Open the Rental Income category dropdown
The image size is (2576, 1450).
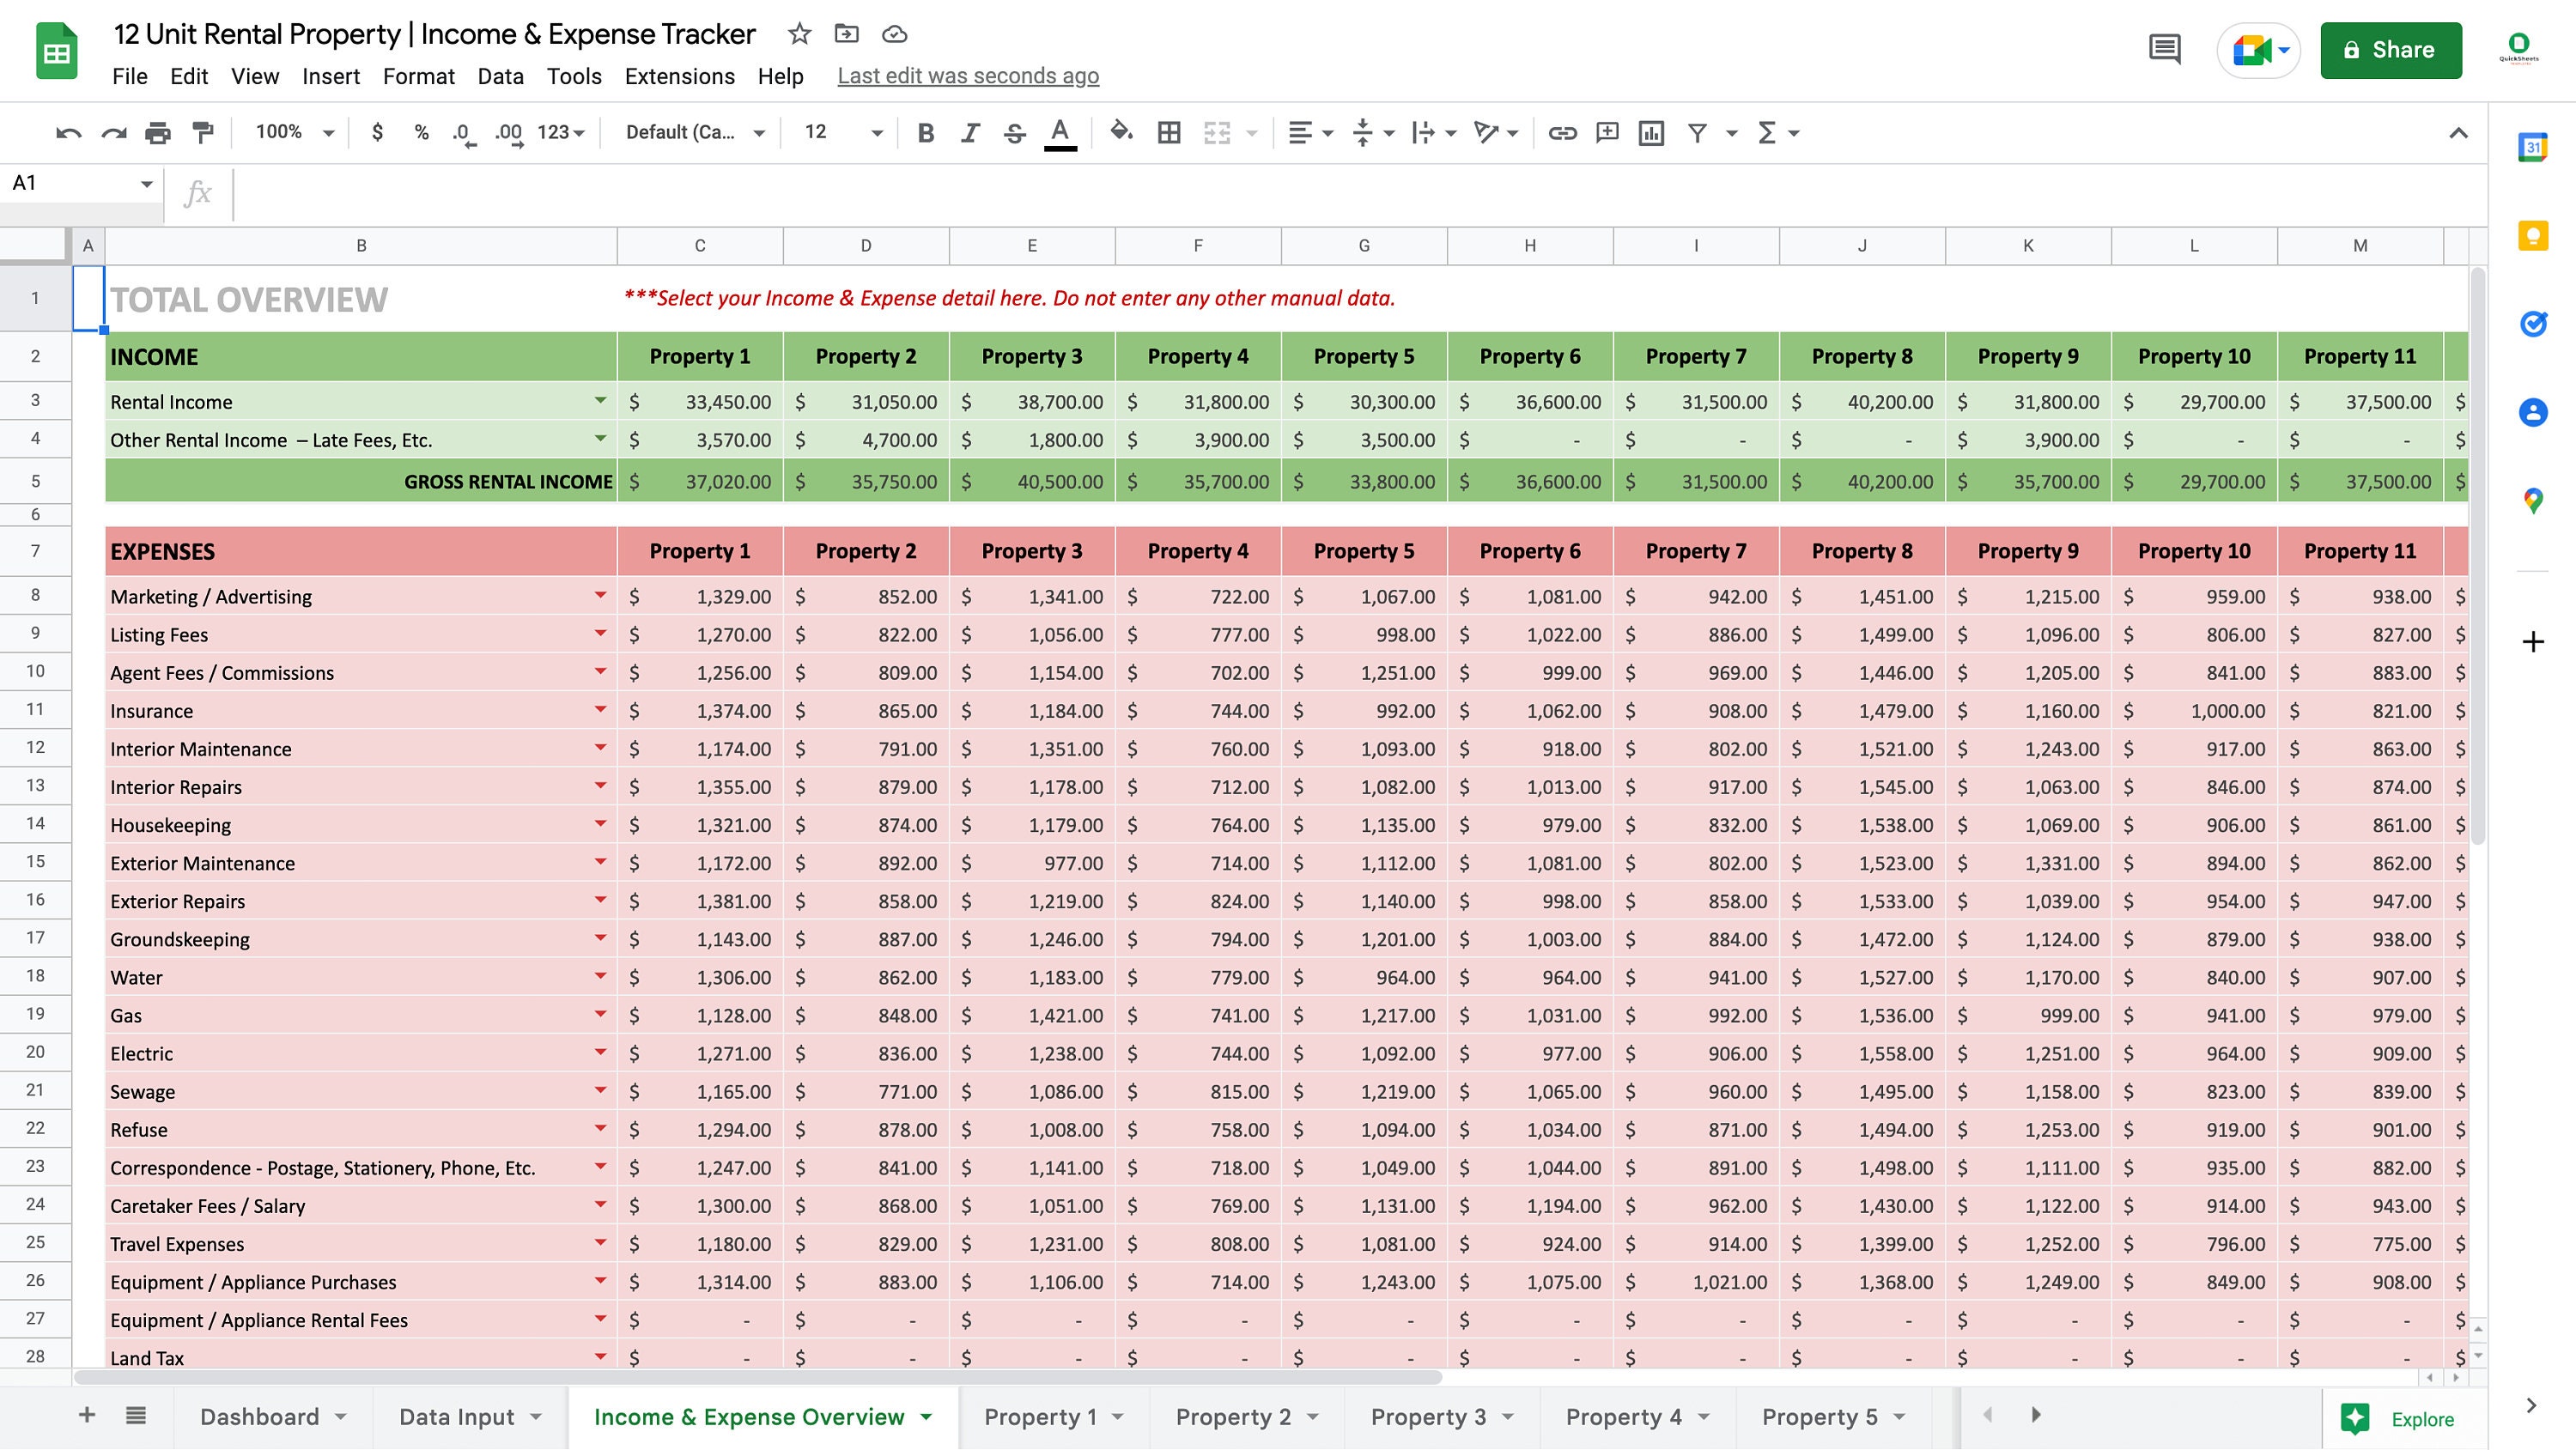click(x=600, y=402)
